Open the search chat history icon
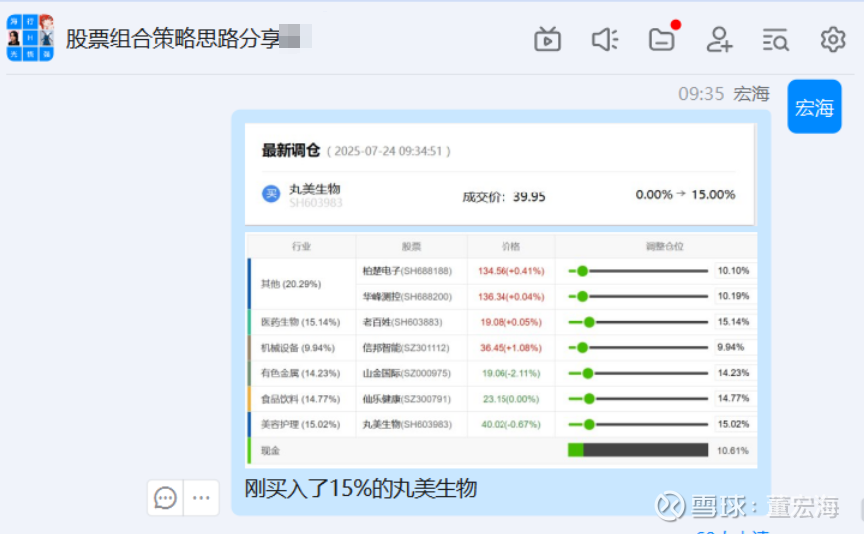Image resolution: width=864 pixels, height=534 pixels. [776, 40]
